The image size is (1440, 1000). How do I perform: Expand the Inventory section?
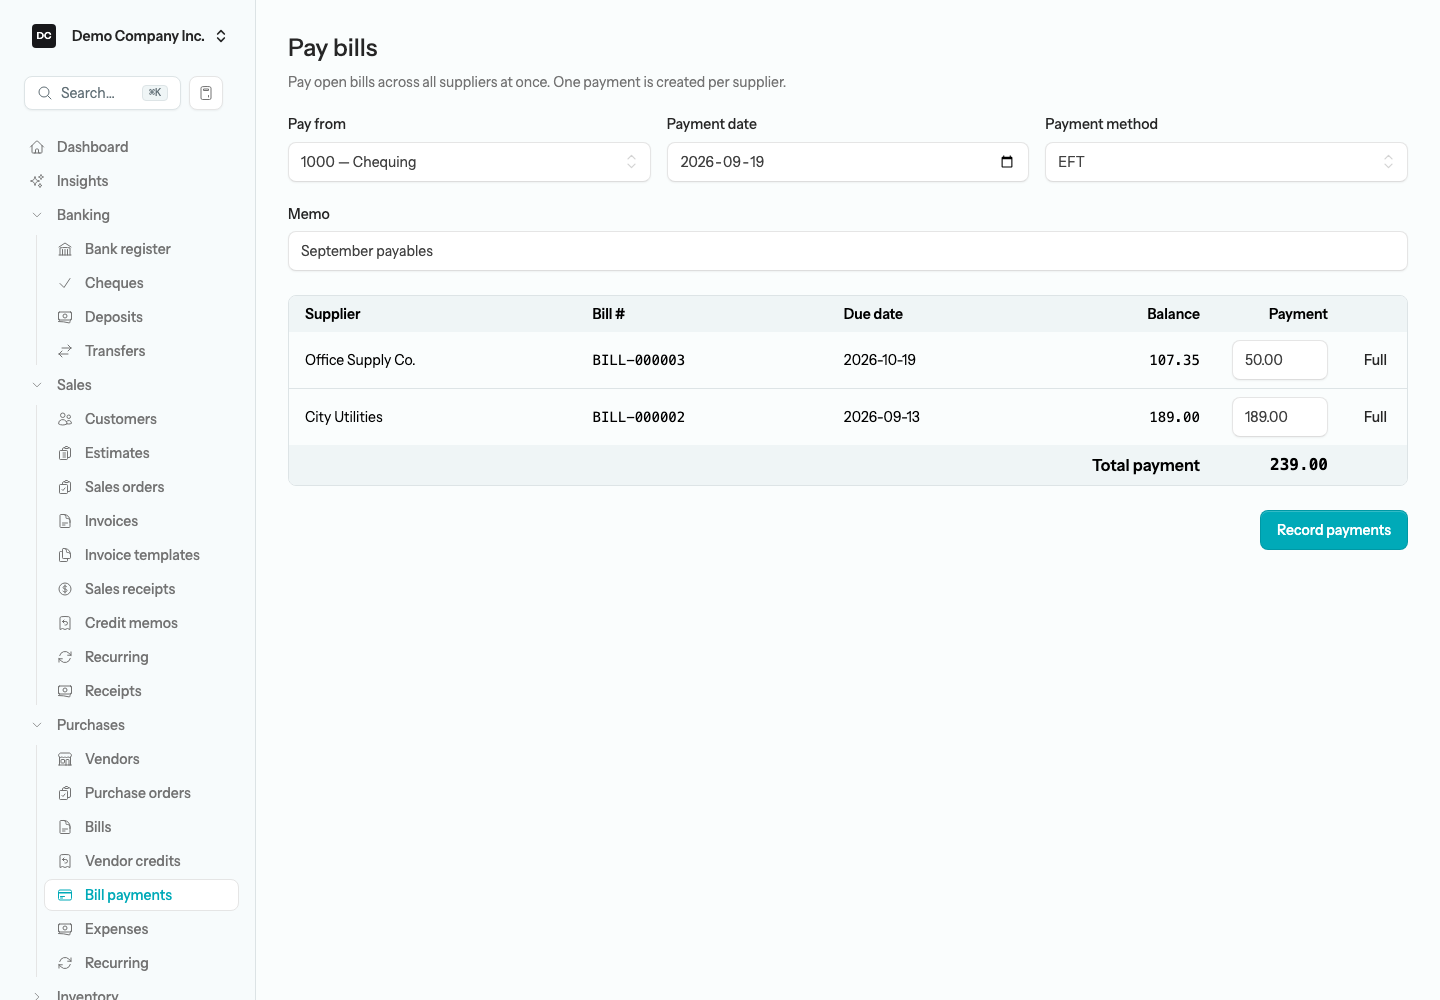pos(37,996)
